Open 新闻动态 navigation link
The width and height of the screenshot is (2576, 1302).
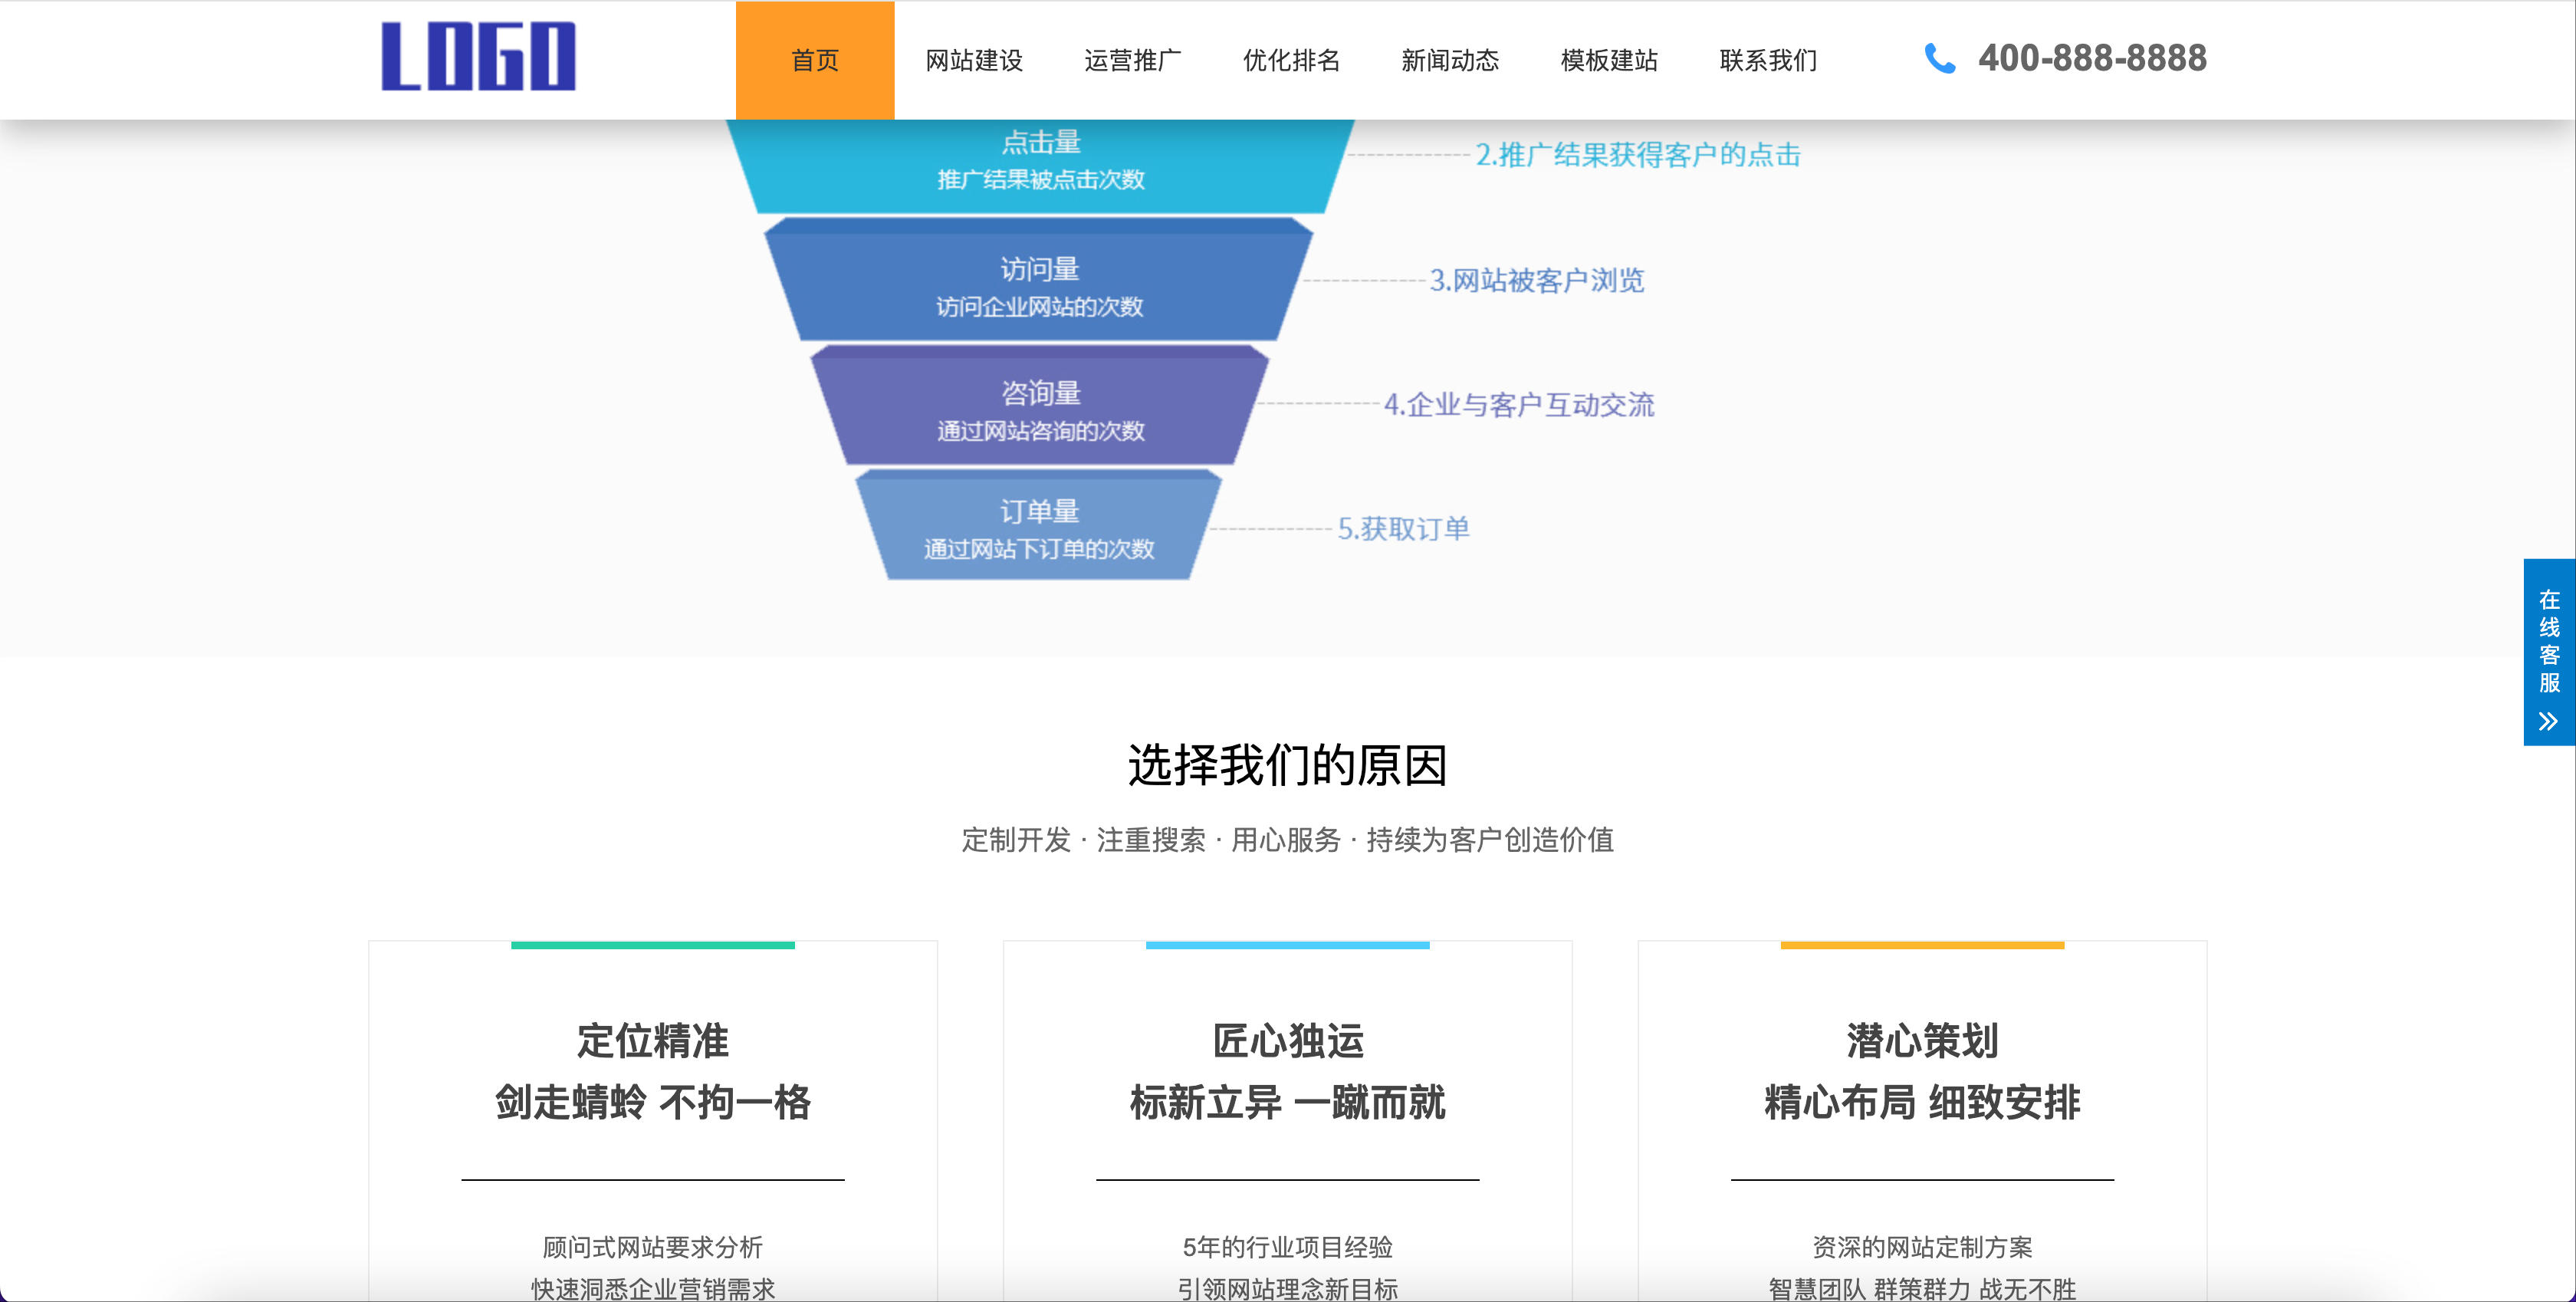(x=1450, y=60)
